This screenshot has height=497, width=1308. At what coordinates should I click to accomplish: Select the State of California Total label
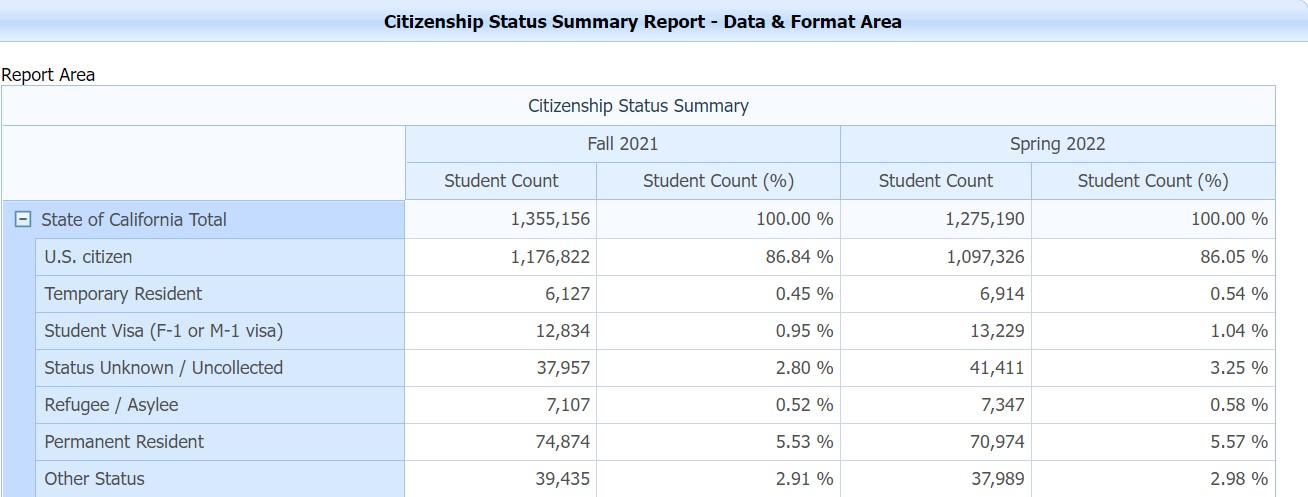click(134, 220)
